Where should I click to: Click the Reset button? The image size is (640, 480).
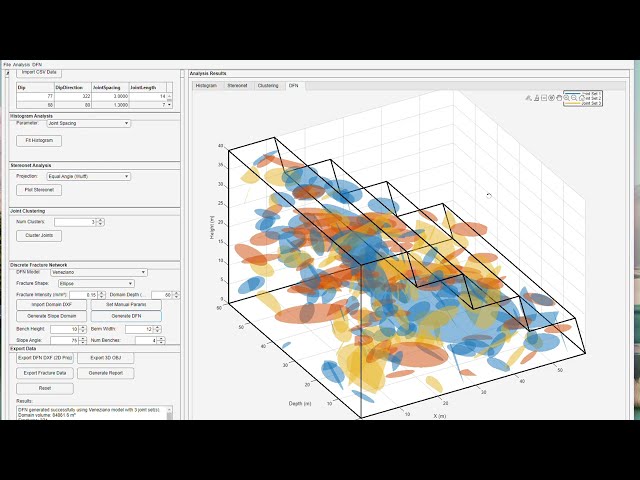(45, 388)
